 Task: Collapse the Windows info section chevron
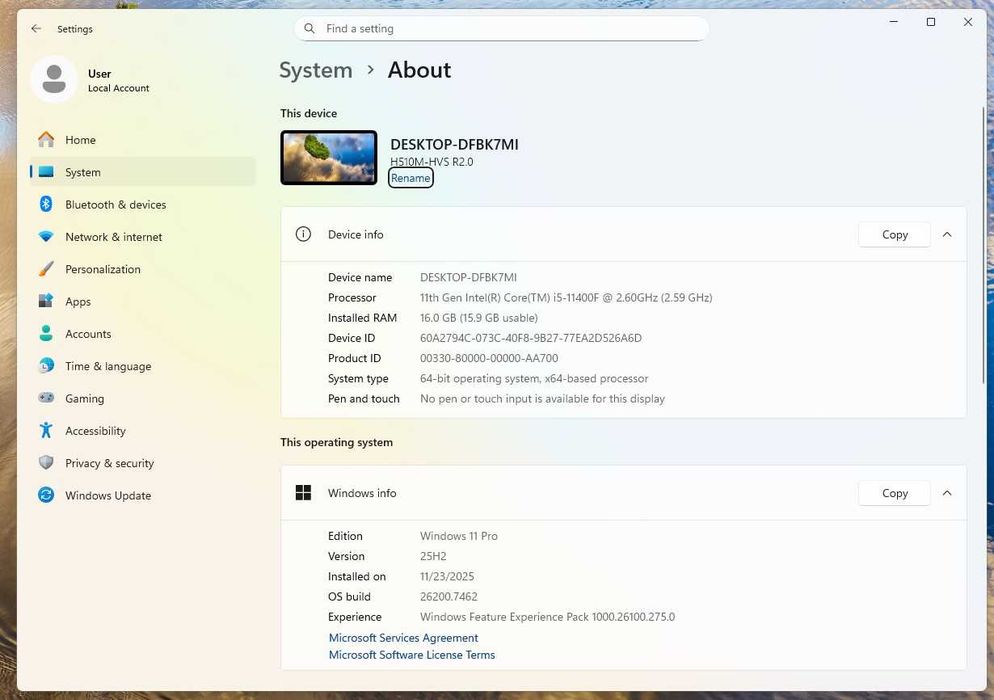pos(947,493)
